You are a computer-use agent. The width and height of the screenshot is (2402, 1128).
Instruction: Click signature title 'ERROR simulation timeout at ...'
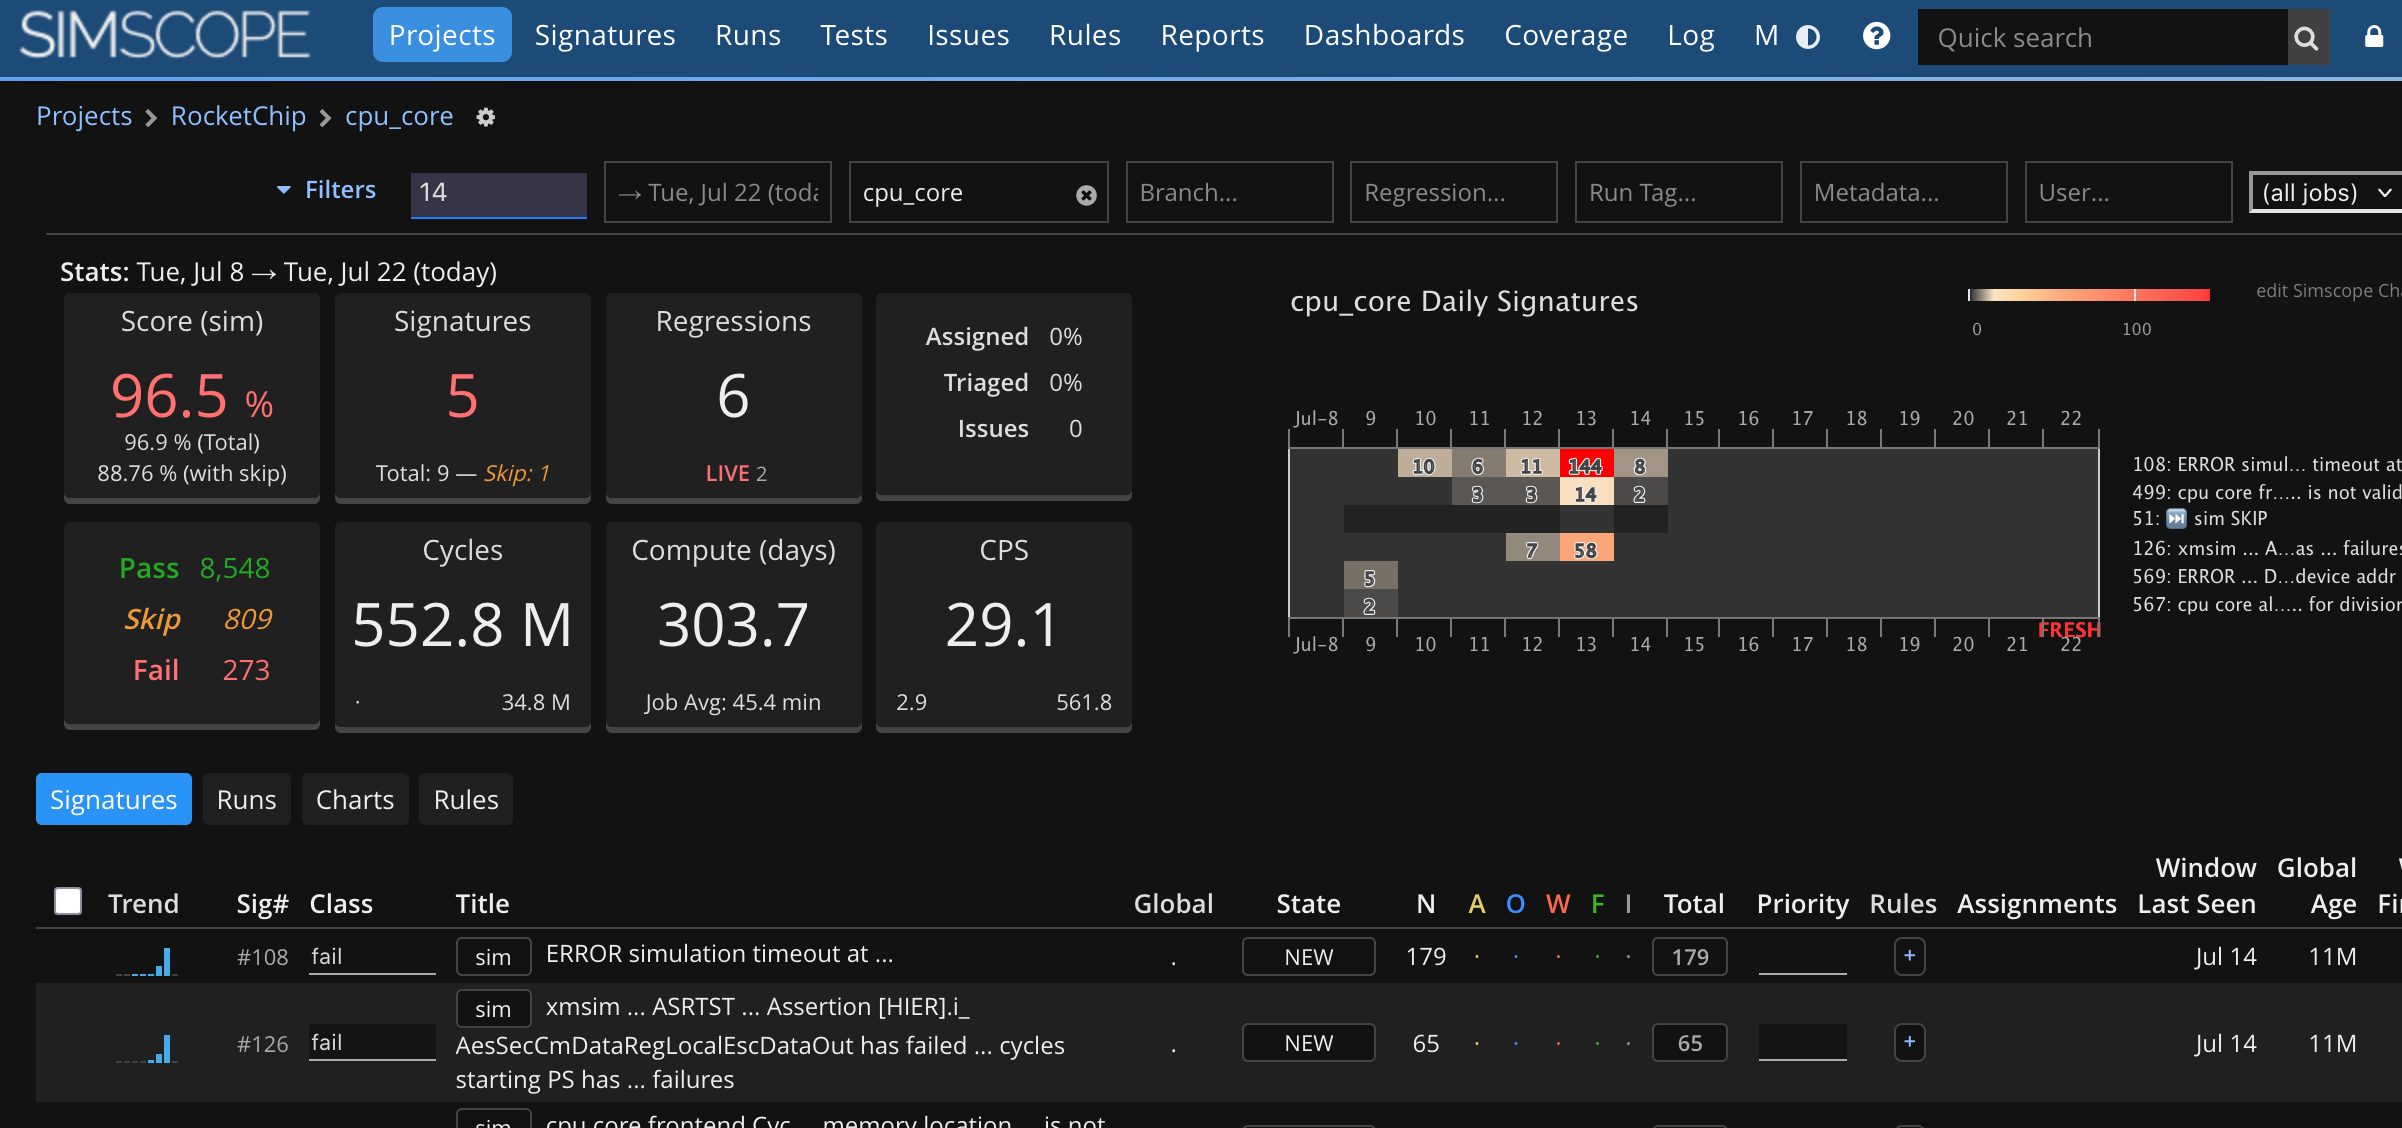coord(719,954)
